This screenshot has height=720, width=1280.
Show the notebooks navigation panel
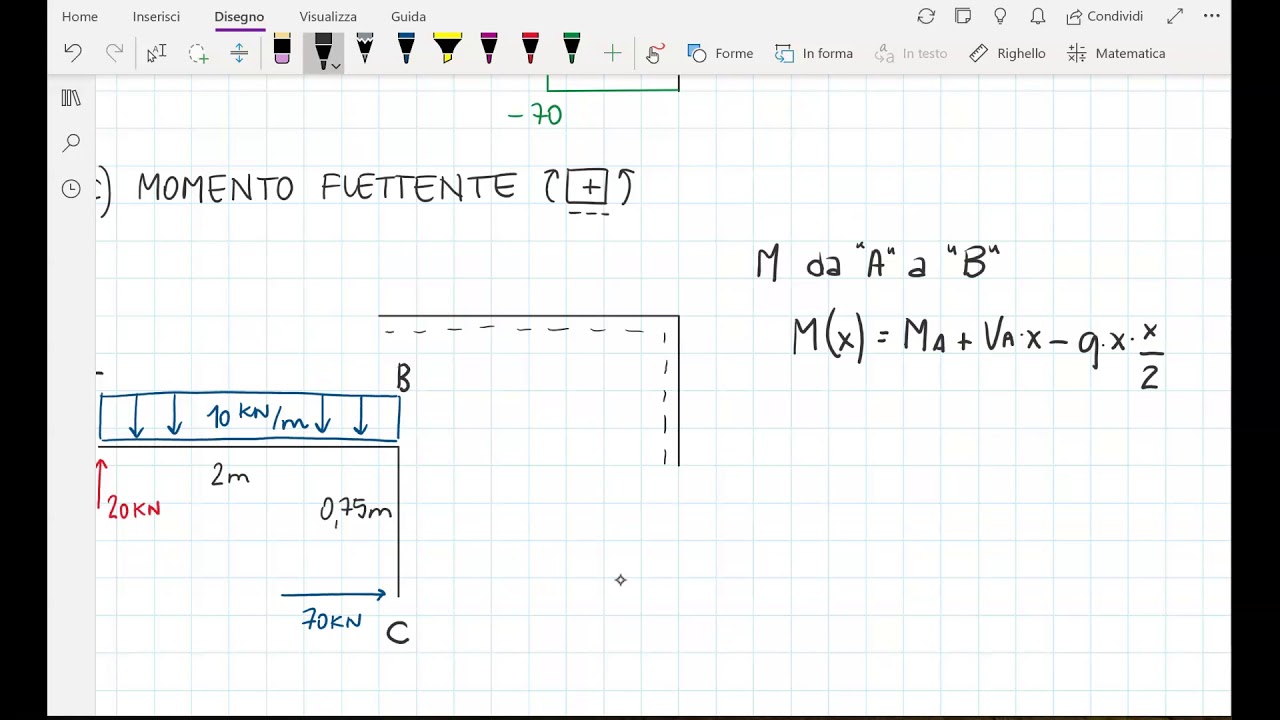71,98
